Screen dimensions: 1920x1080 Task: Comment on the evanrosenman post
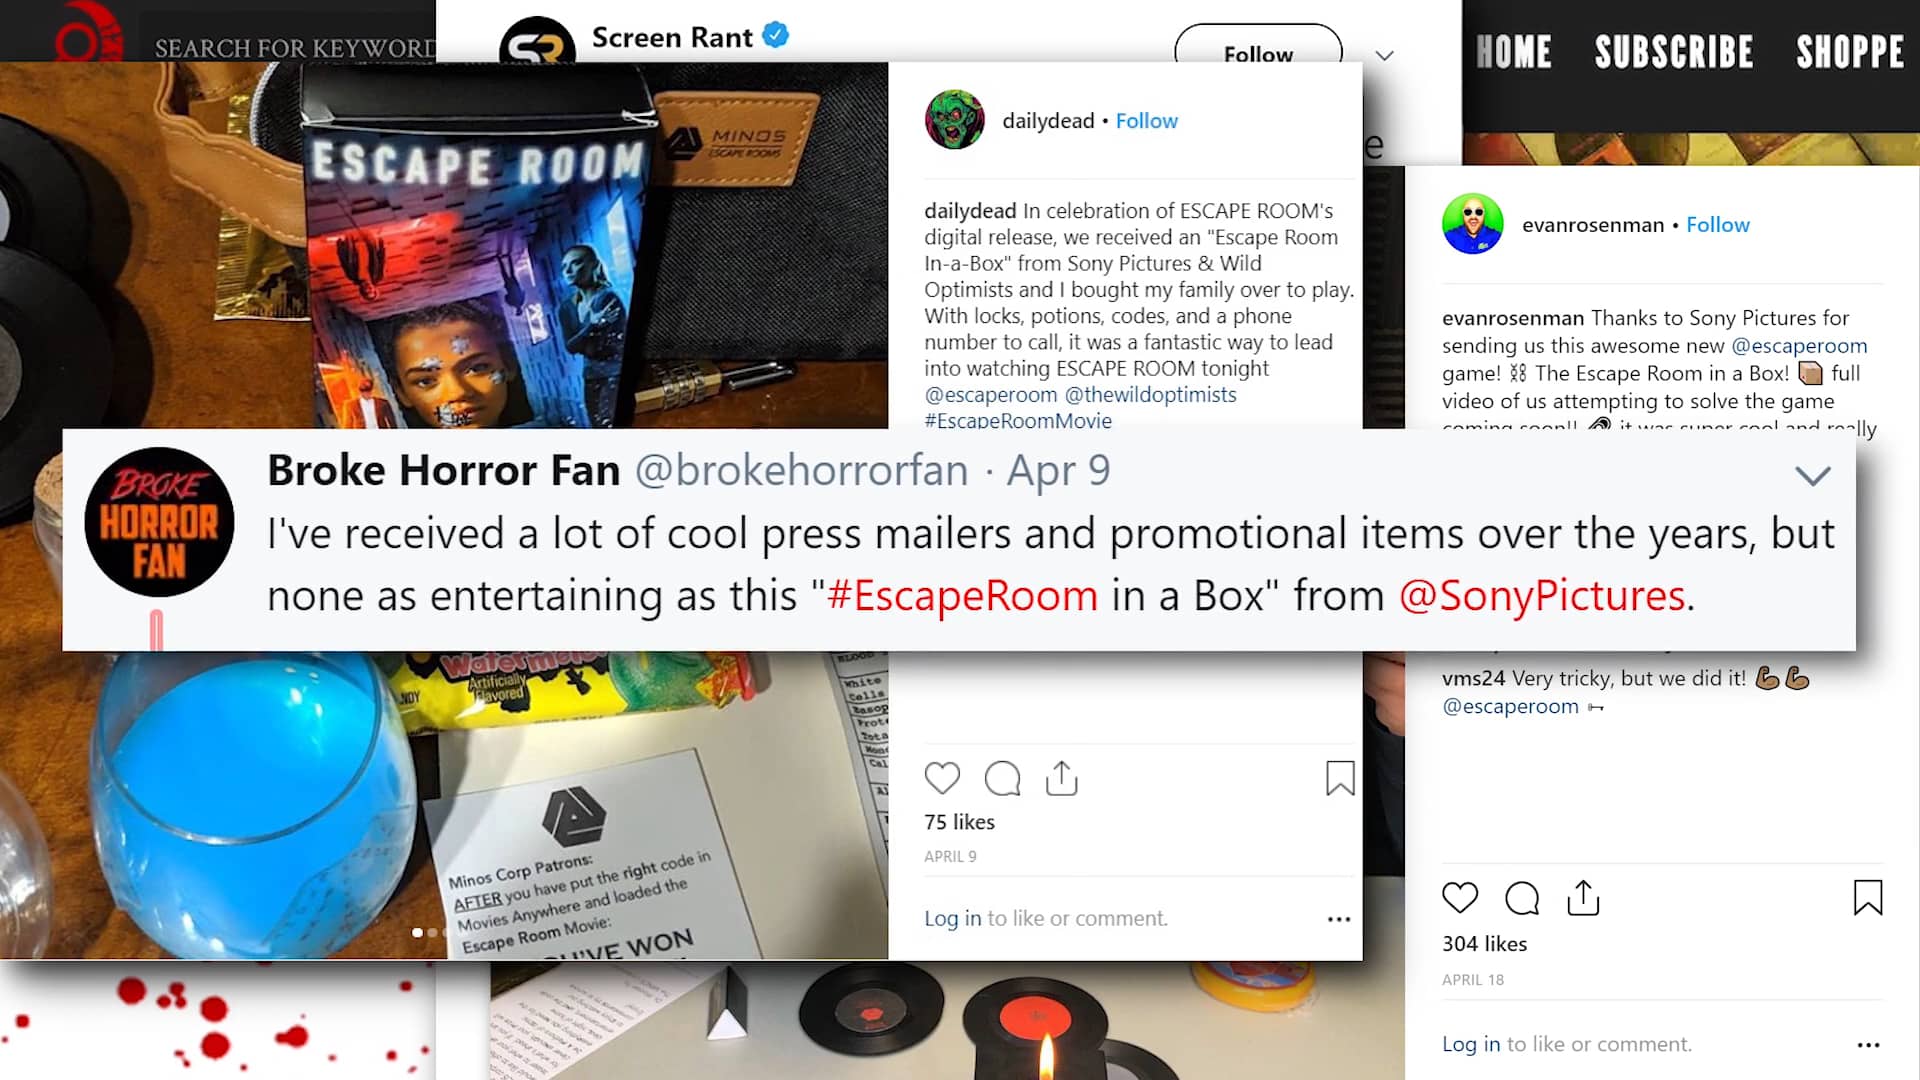point(1521,898)
